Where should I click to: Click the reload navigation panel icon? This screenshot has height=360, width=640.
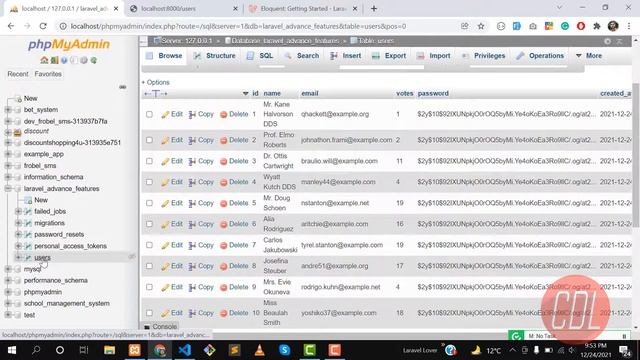coord(93,60)
